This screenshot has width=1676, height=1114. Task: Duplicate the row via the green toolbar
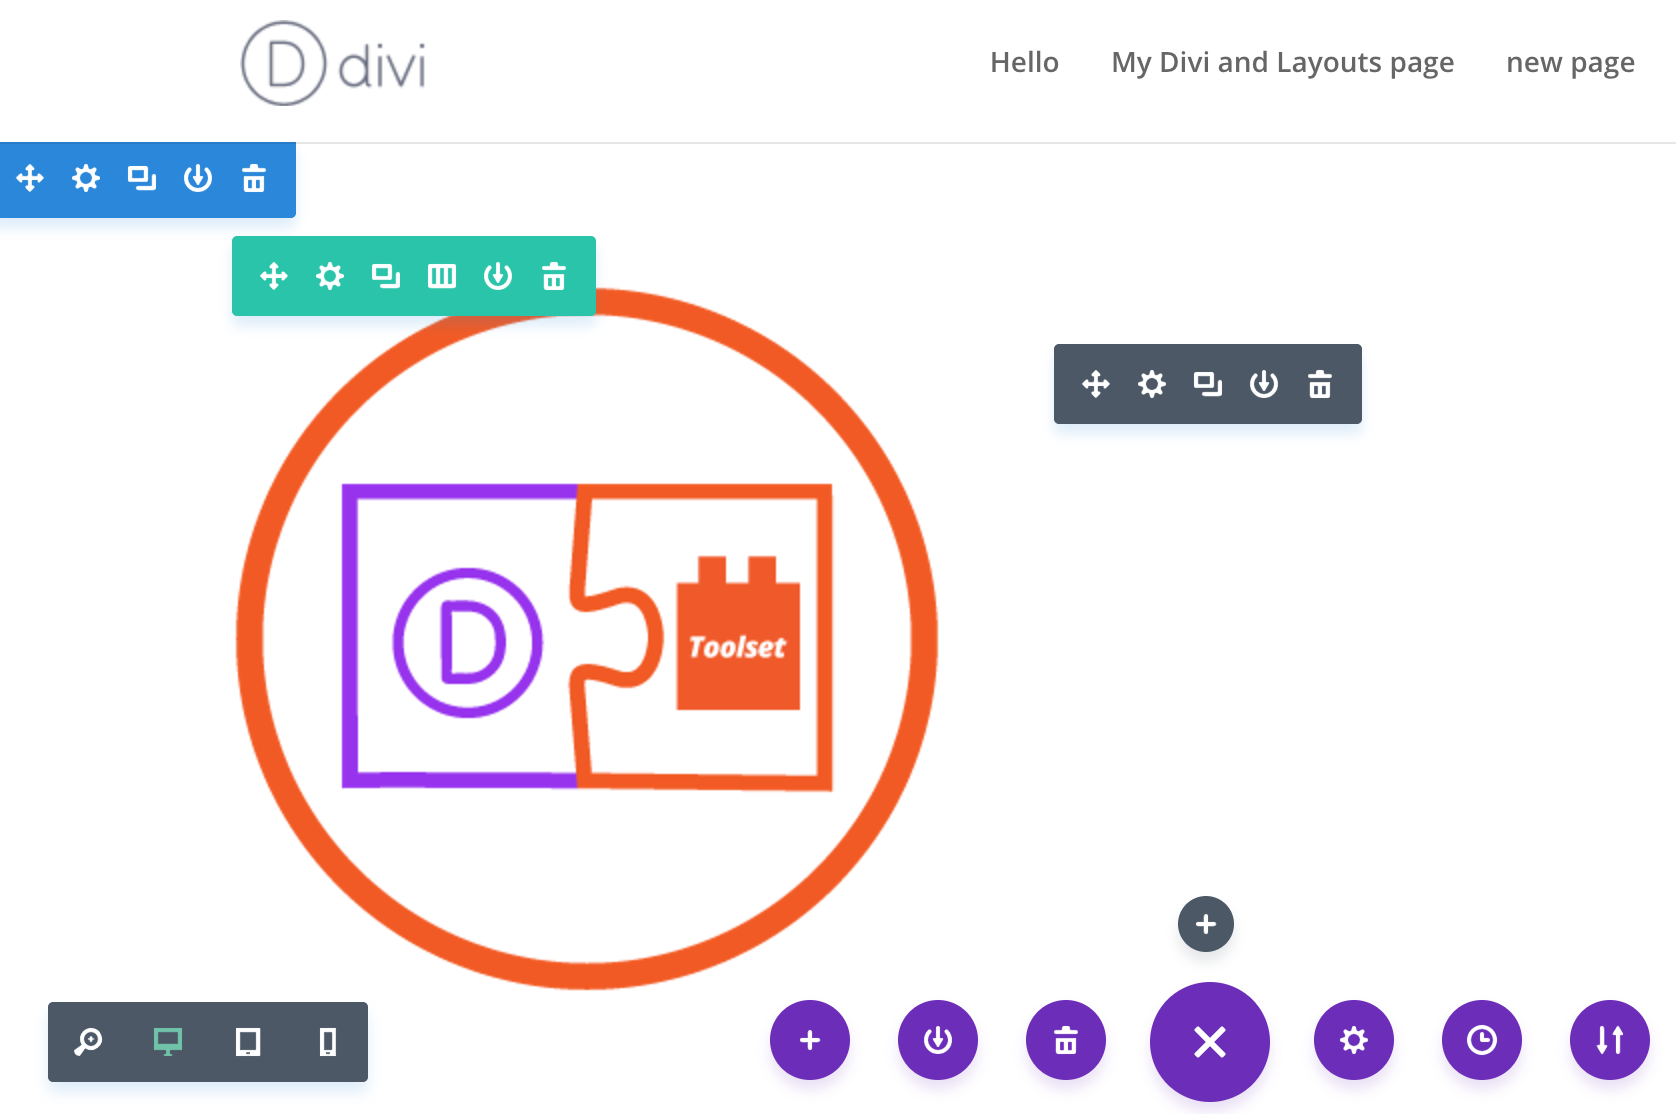coord(386,276)
